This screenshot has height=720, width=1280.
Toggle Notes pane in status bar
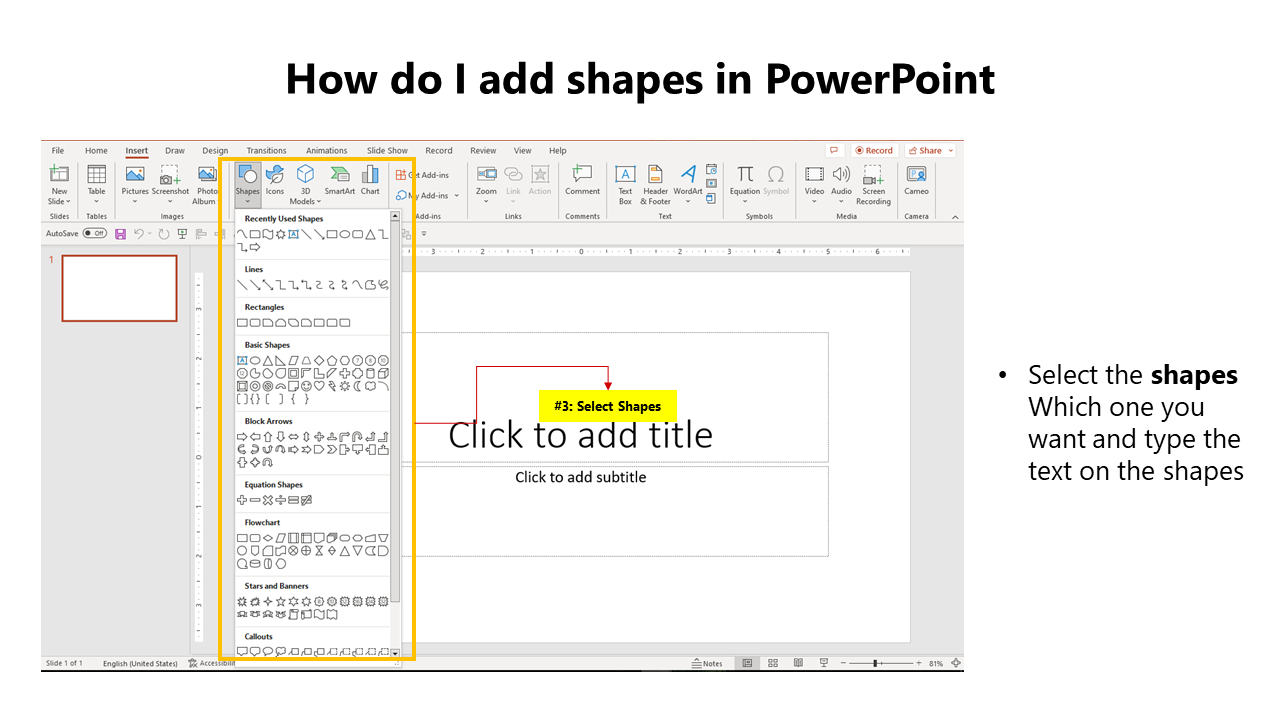tap(708, 663)
